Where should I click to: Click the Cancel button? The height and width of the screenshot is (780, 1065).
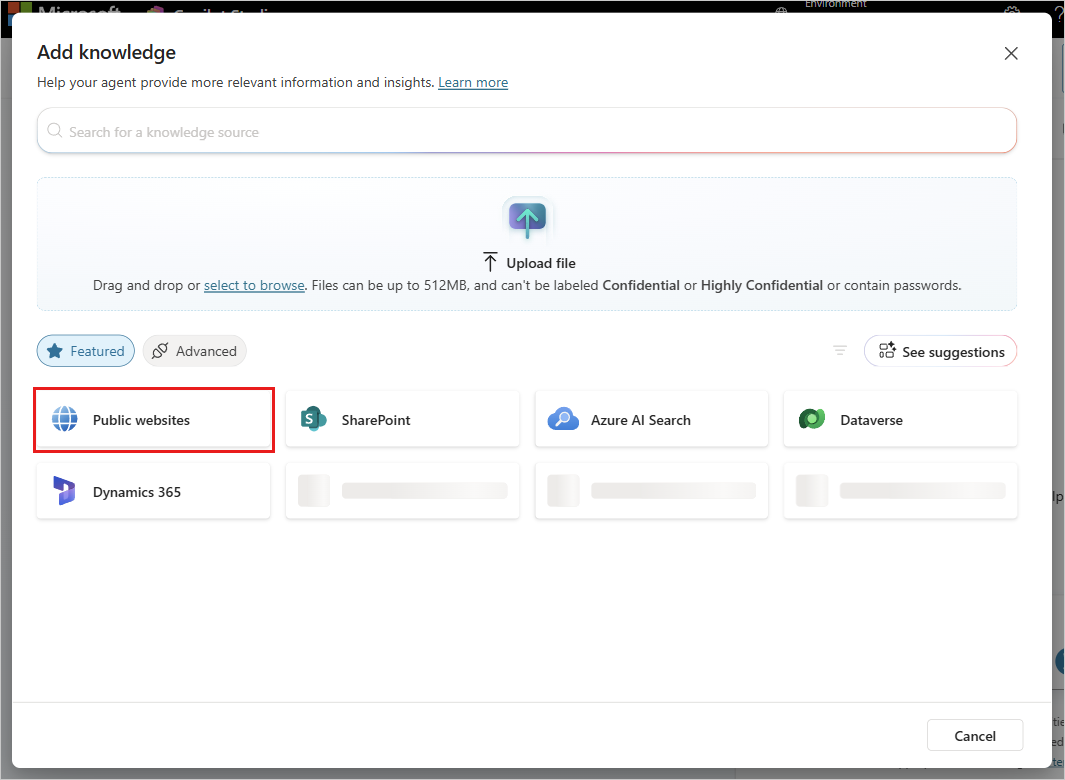[x=975, y=735]
